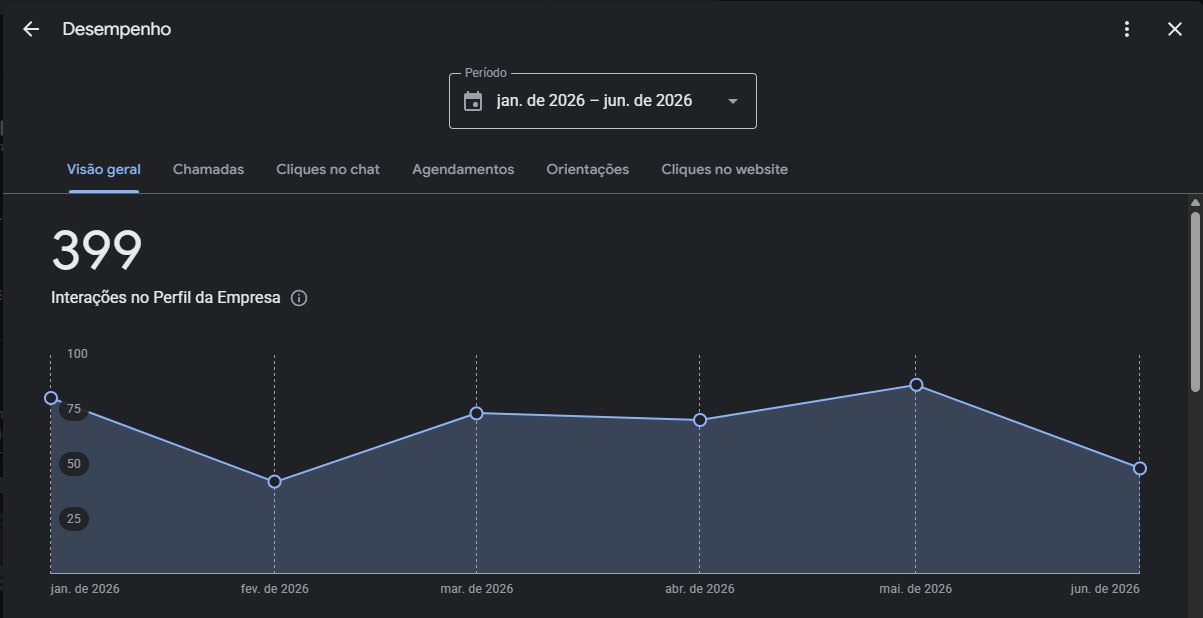The height and width of the screenshot is (618, 1203).
Task: Click the mai. de 2026 peak data point
Action: (x=916, y=385)
